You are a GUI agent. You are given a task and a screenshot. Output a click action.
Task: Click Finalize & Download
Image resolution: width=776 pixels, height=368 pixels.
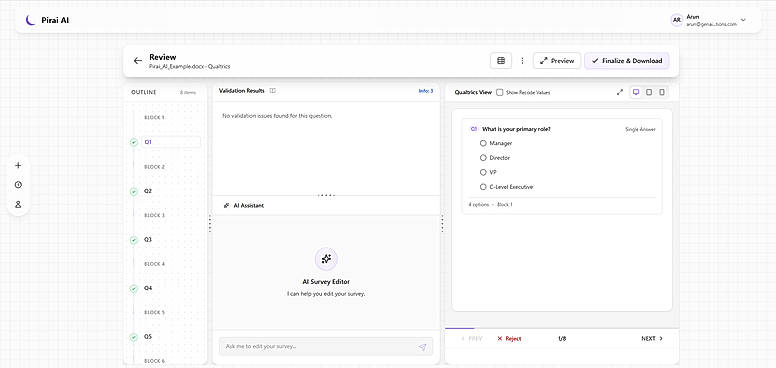pyautogui.click(x=627, y=61)
